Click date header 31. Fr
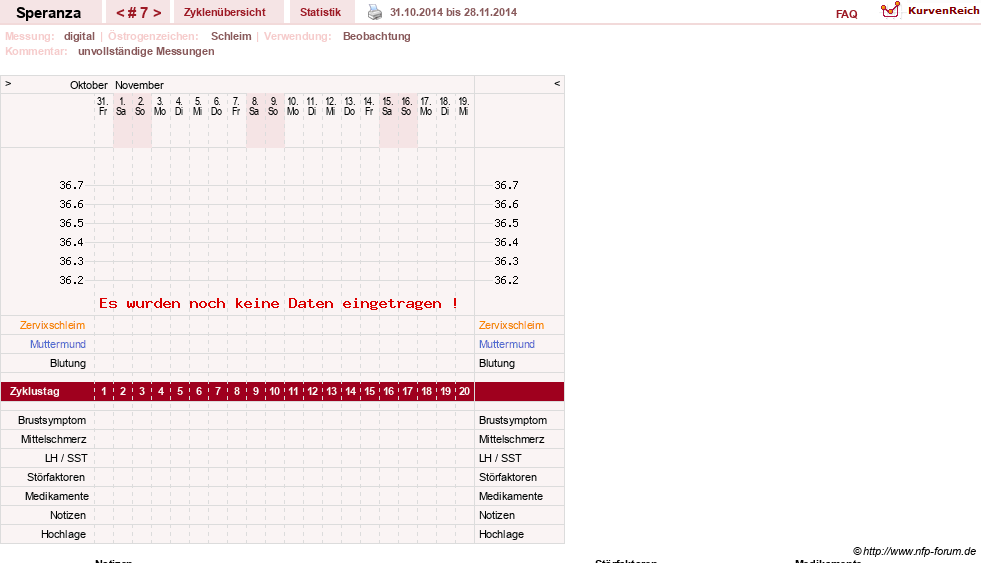This screenshot has height=563, width=981. 103,106
